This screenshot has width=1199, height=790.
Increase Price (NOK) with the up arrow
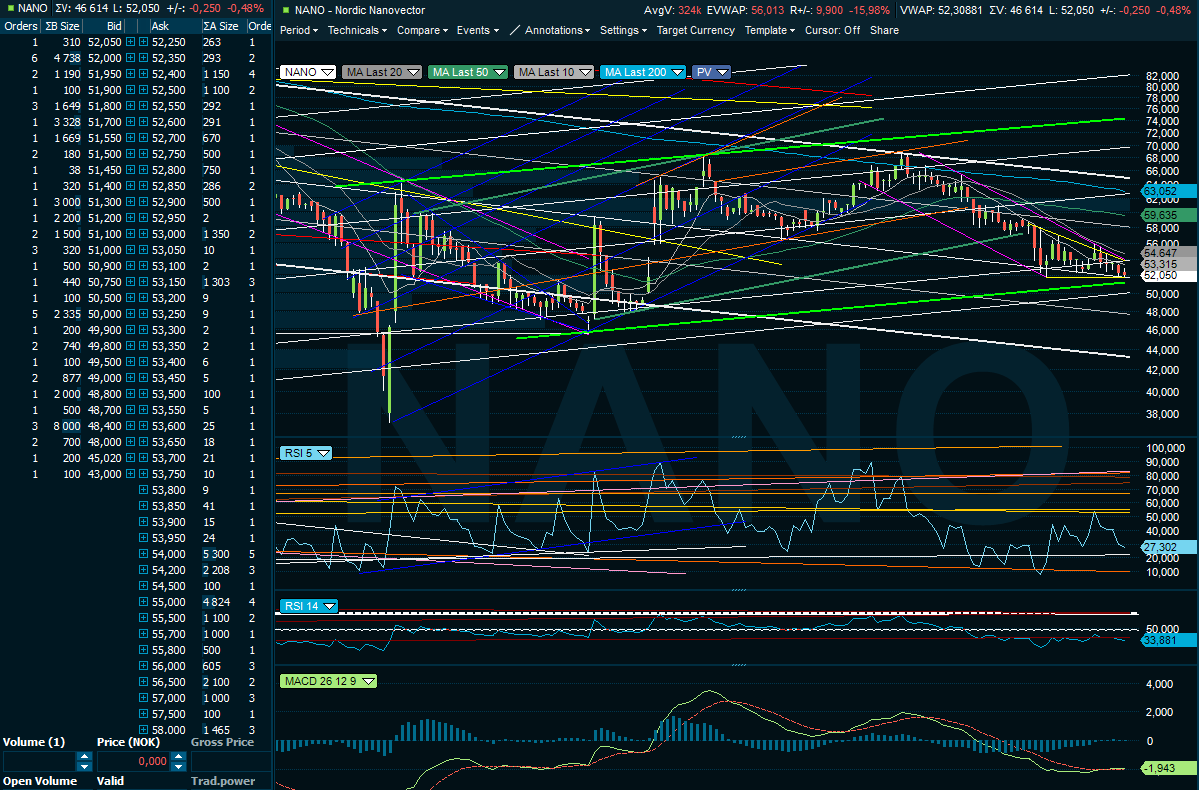[178, 757]
